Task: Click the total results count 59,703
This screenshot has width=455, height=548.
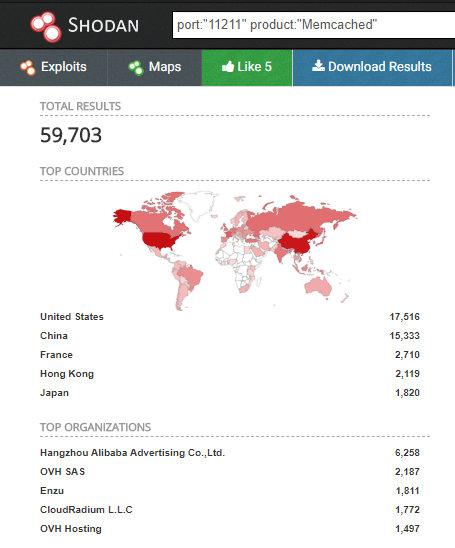Action: [71, 135]
